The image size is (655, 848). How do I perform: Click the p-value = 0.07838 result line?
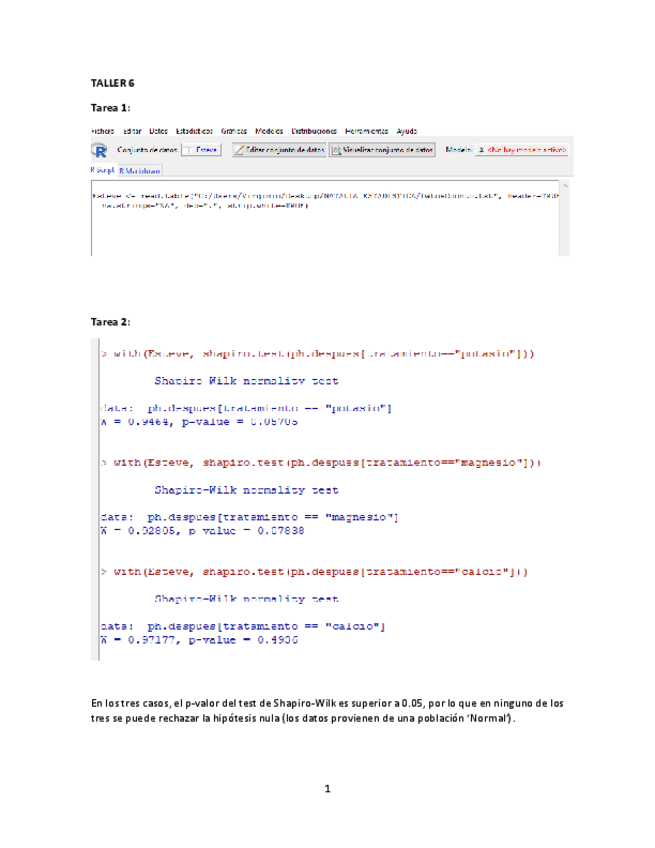[202, 531]
